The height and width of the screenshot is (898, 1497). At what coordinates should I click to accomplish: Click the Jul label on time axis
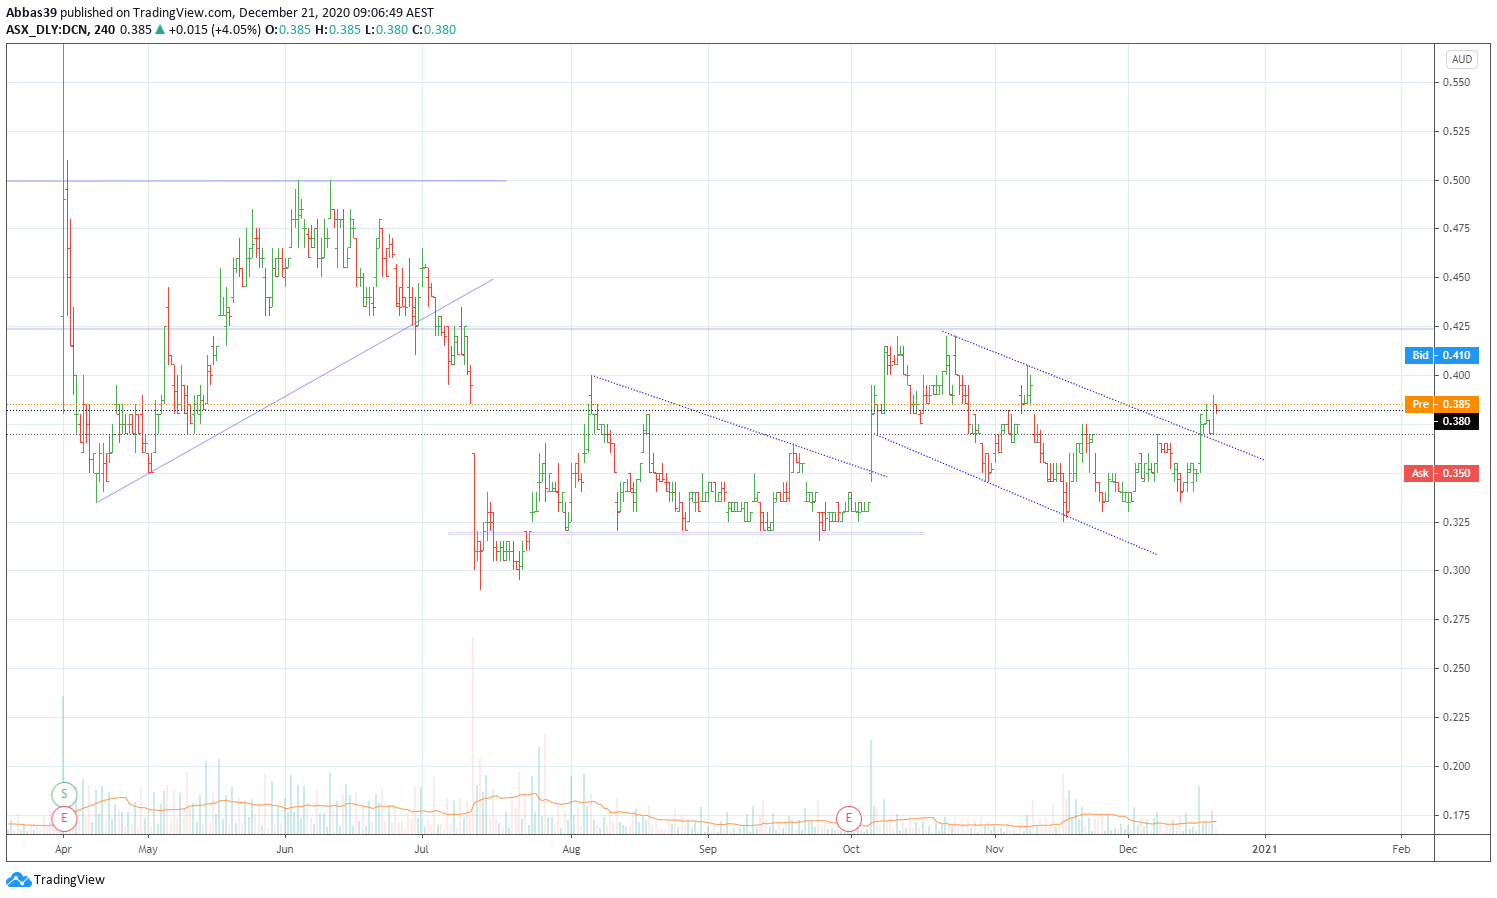click(421, 849)
